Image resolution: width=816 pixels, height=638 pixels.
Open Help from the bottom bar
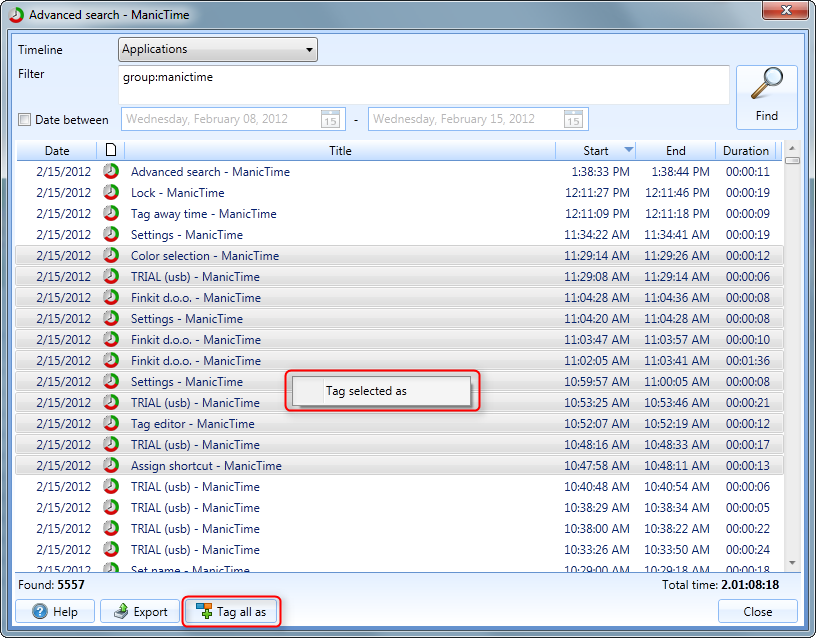tap(55, 611)
